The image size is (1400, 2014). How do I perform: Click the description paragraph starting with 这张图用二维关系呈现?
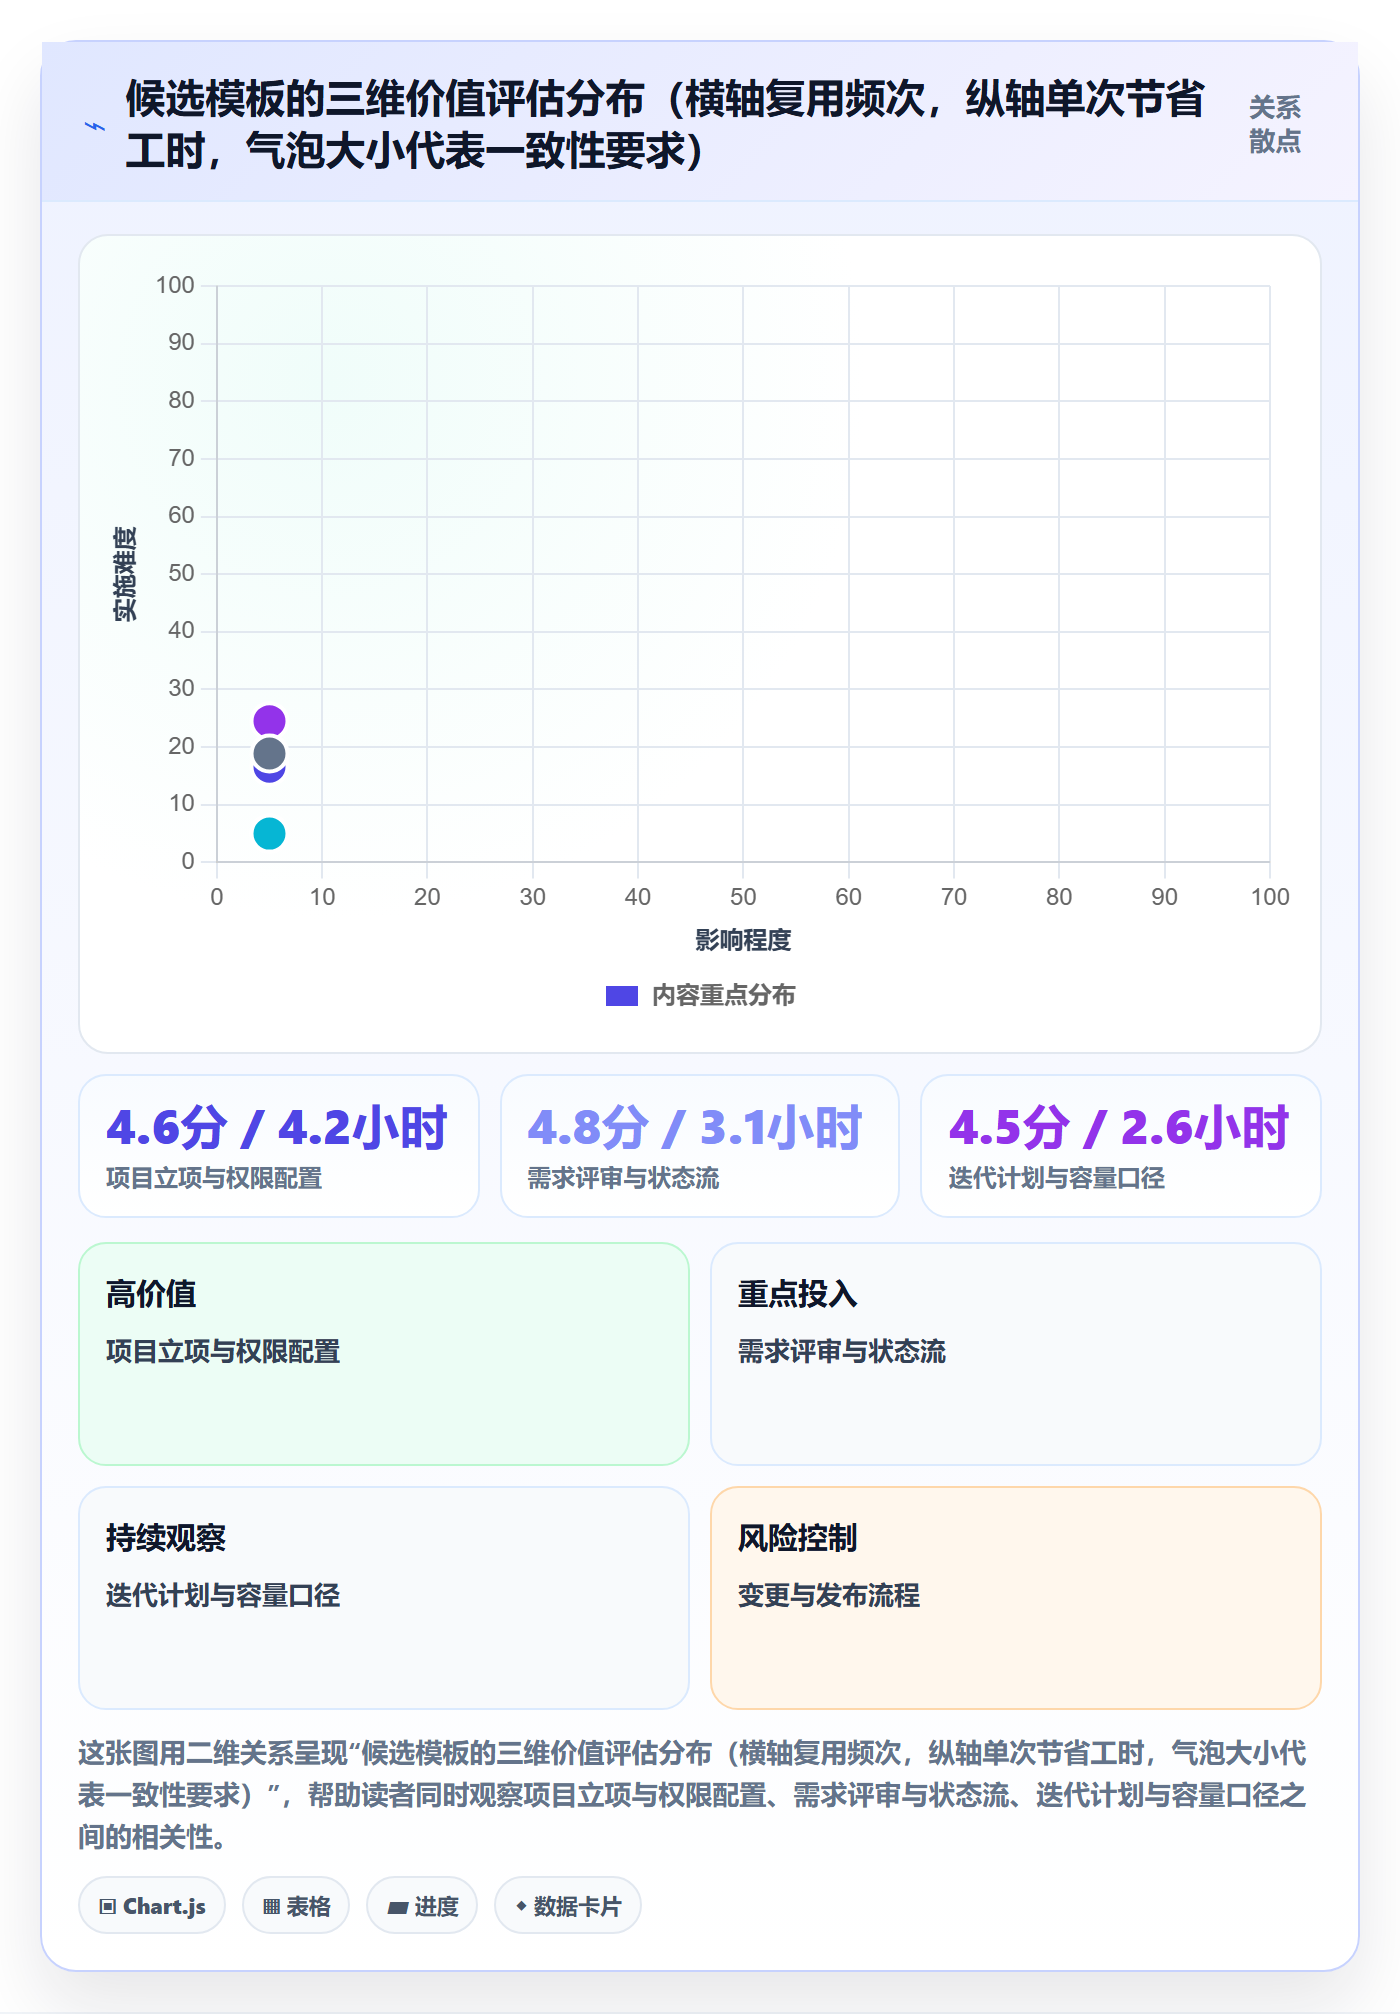[x=693, y=1795]
